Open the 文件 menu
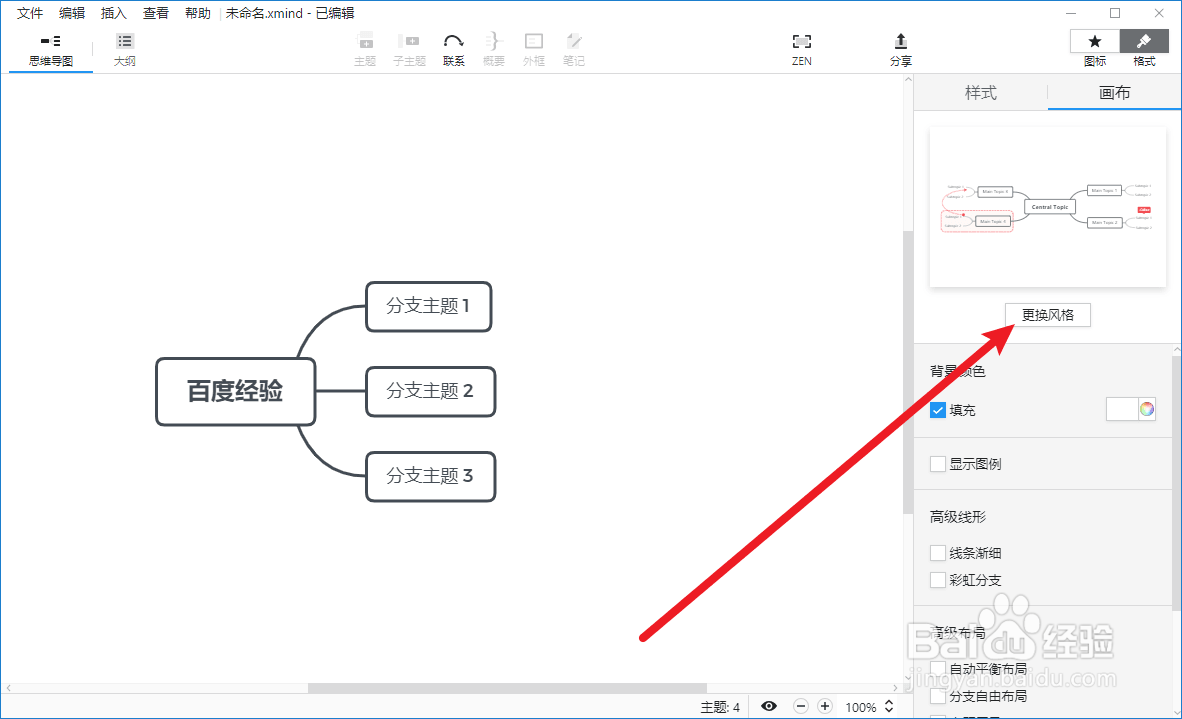Screen dimensions: 1182x719 point(30,13)
